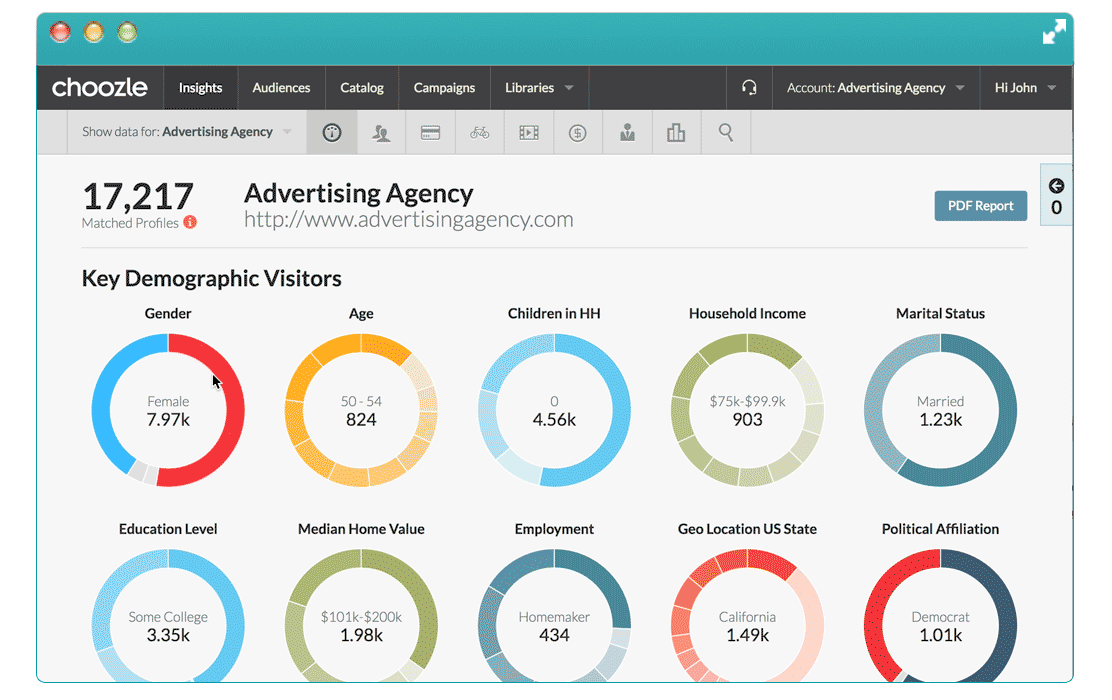Click the yellow window minimize button

tap(94, 32)
